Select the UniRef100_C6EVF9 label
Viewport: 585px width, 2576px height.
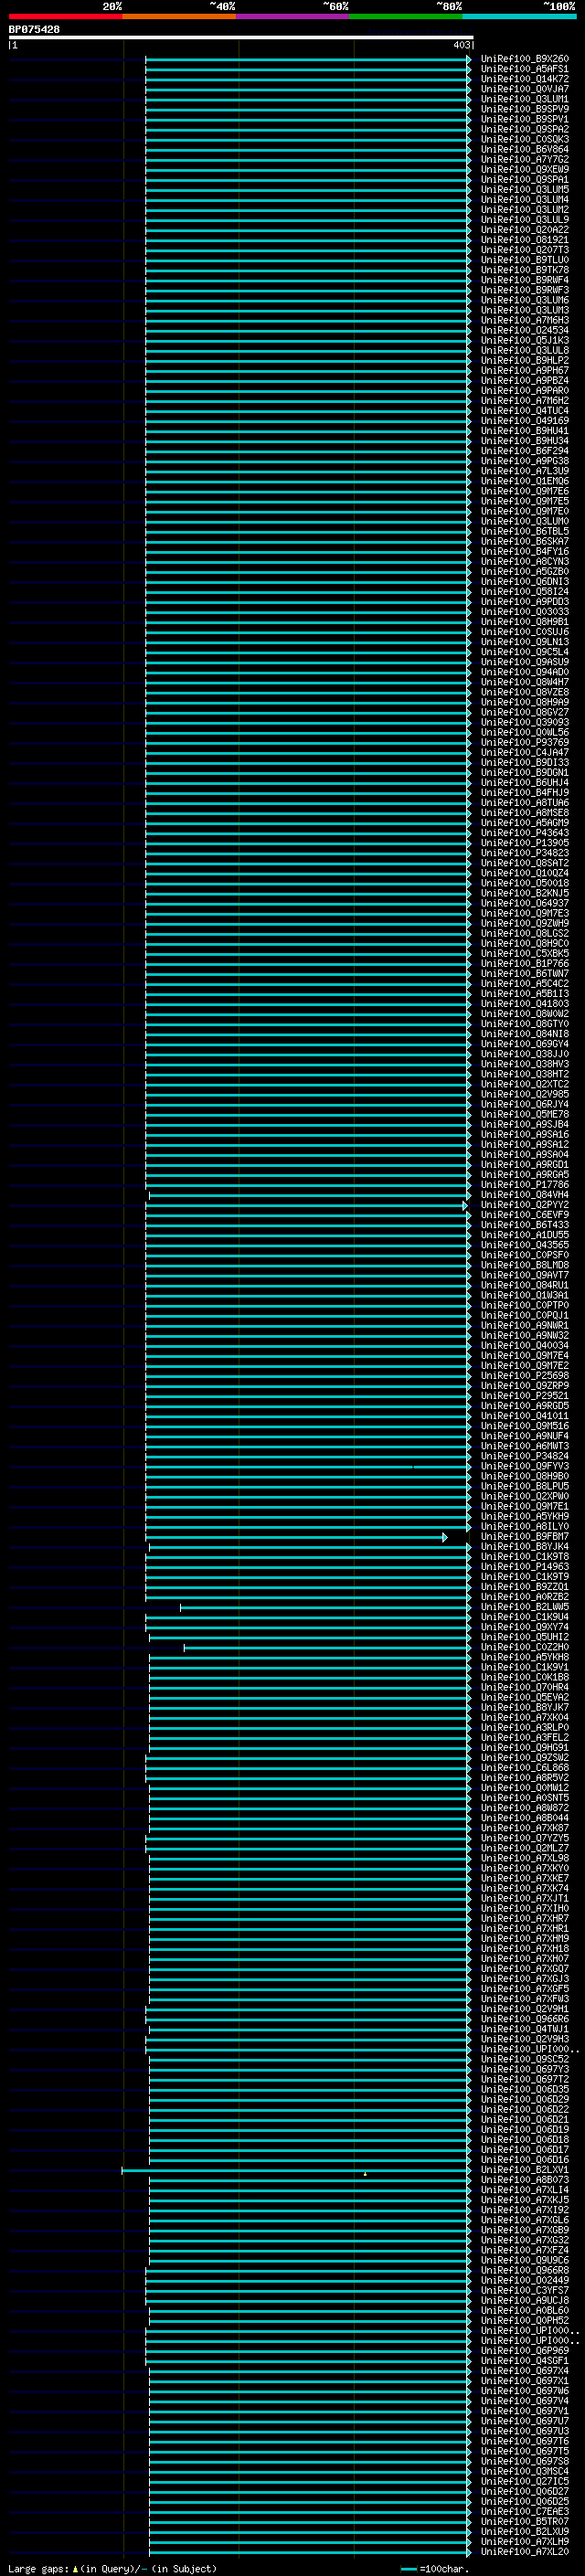click(x=525, y=1215)
